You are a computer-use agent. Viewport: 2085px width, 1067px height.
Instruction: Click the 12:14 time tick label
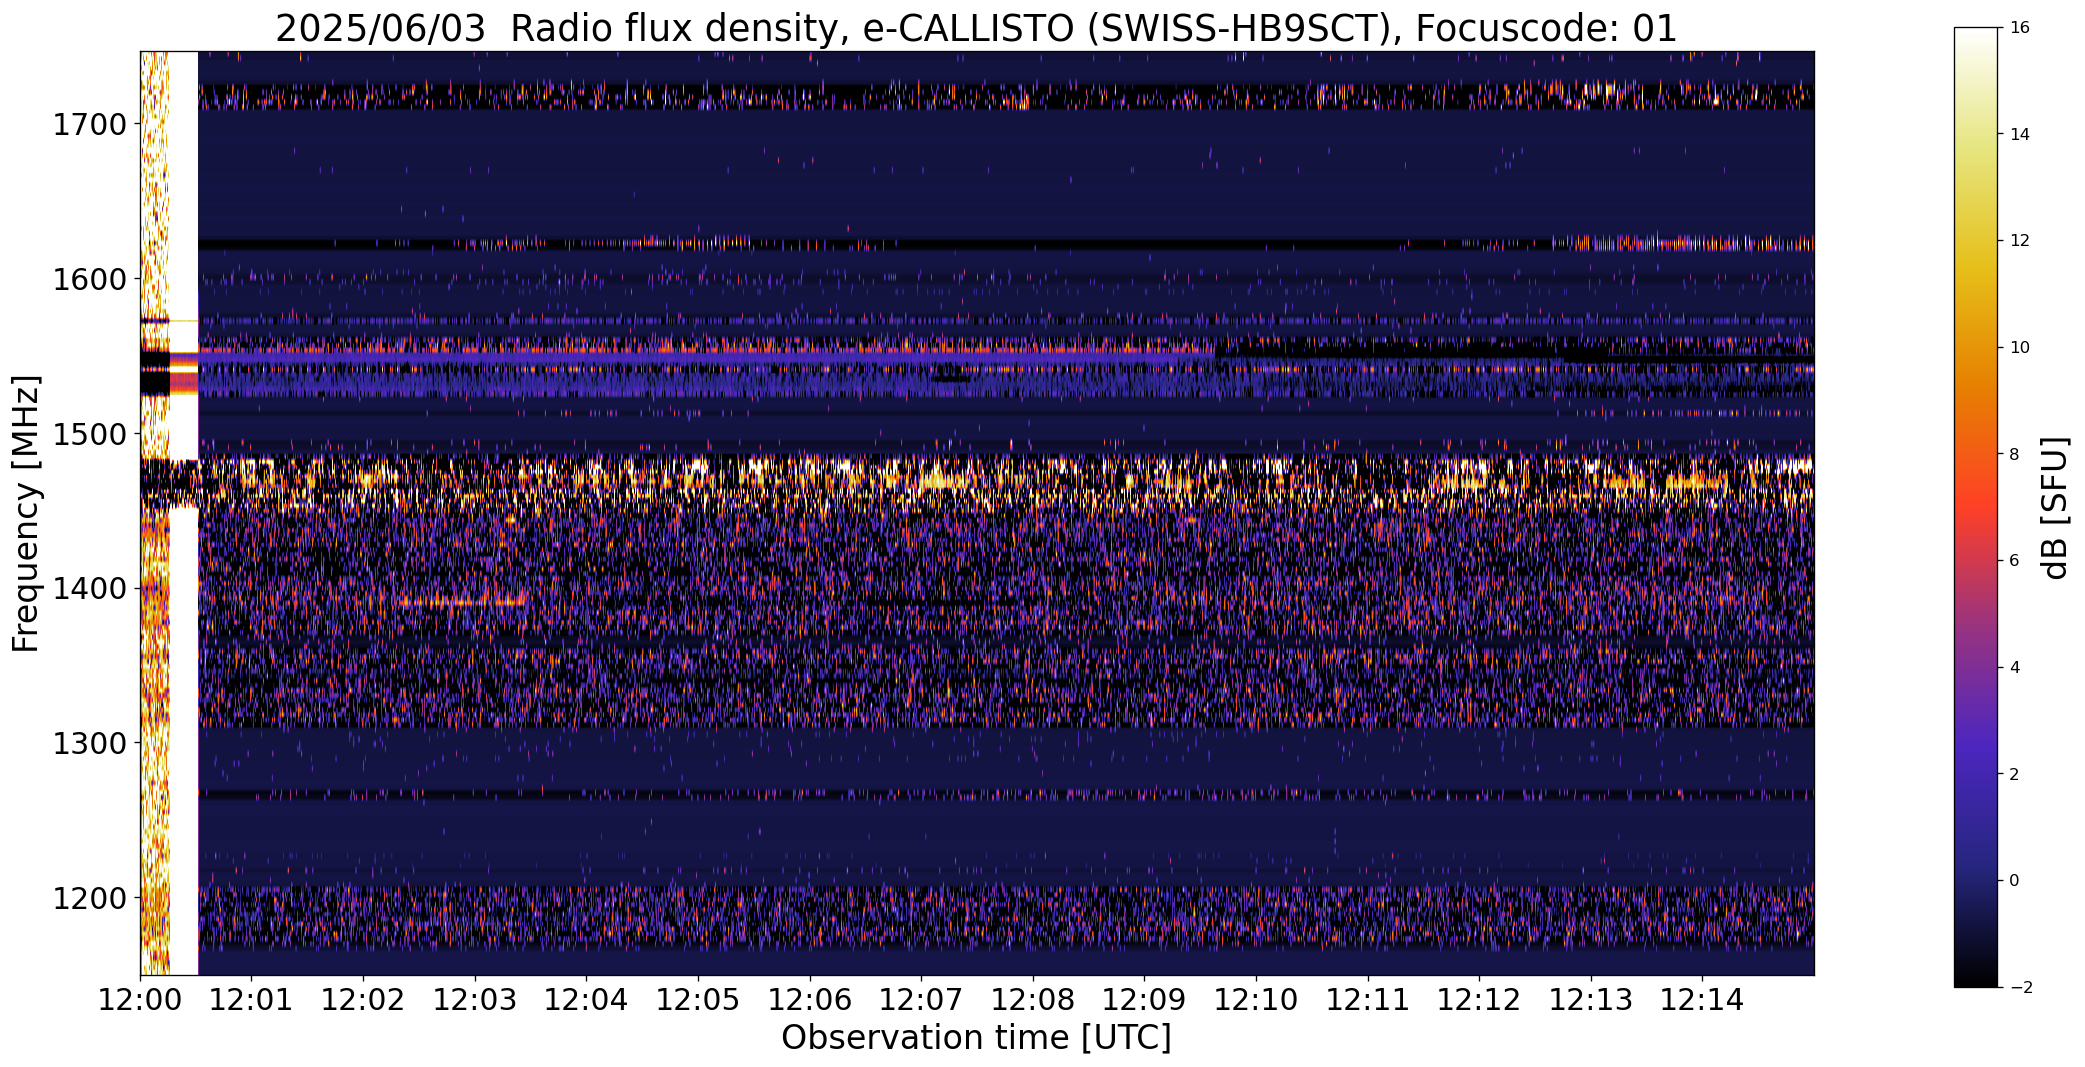[1703, 999]
